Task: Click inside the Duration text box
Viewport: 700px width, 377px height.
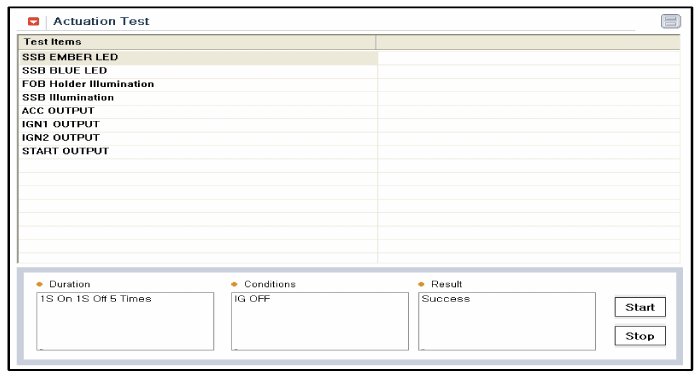Action: tap(125, 321)
